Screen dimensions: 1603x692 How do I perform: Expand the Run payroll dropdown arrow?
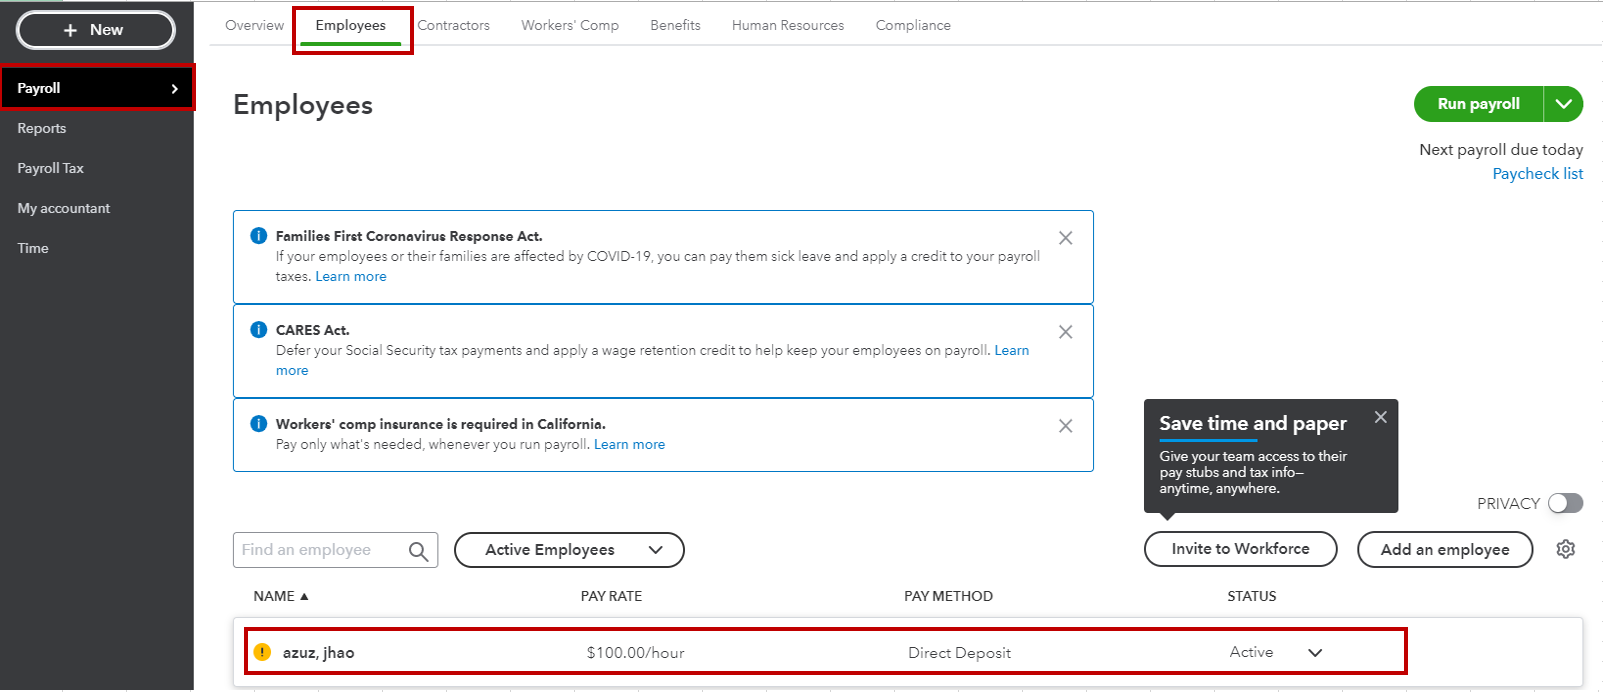1563,104
